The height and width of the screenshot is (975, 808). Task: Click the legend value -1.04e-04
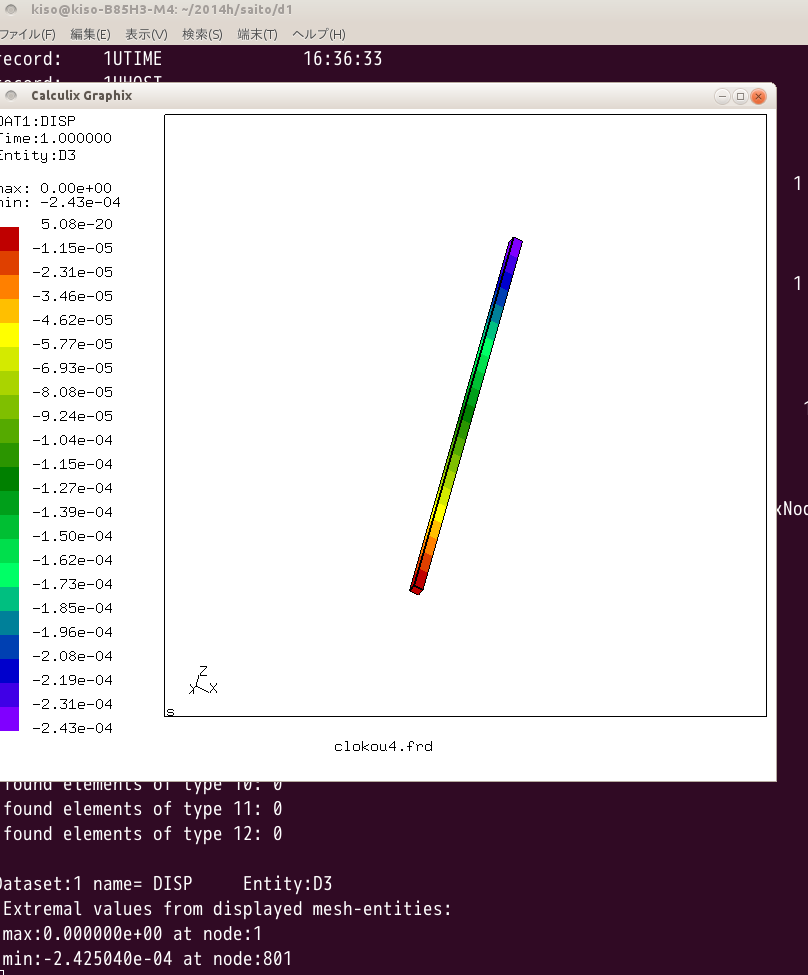click(73, 440)
